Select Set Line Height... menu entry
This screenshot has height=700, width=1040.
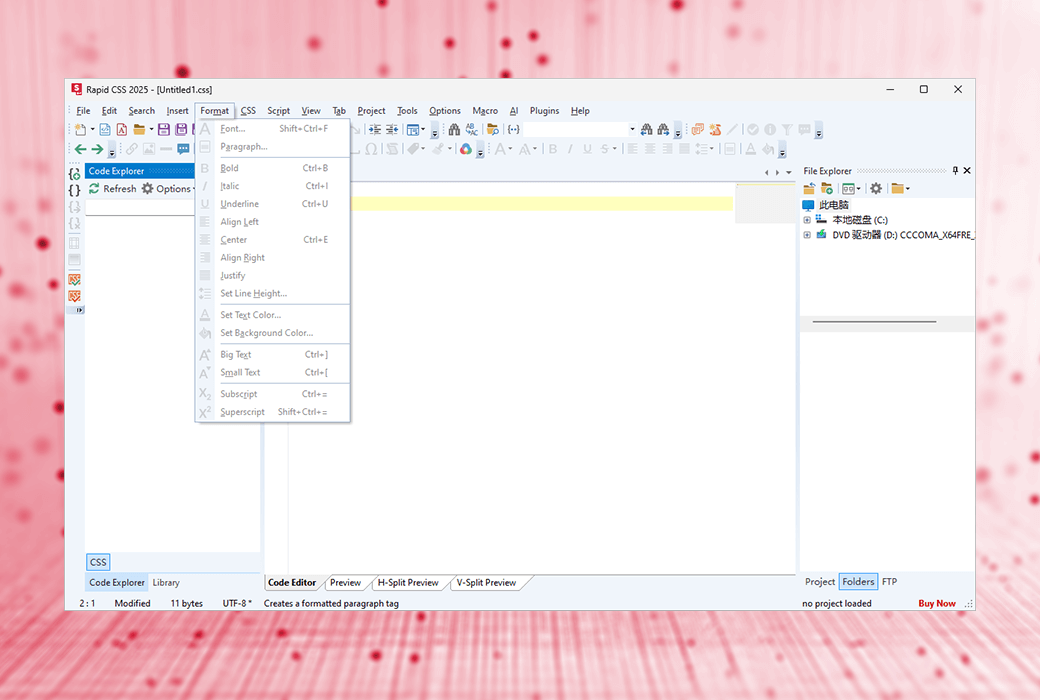point(273,293)
